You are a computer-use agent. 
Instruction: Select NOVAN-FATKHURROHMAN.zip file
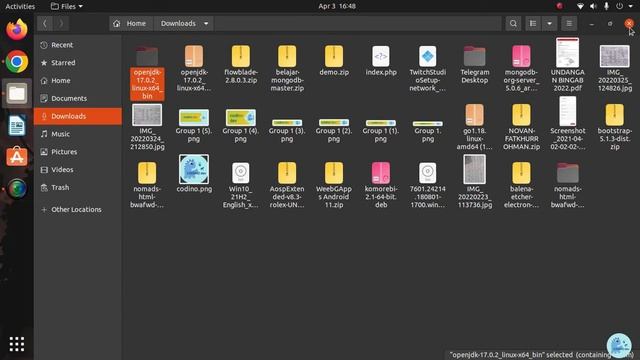click(521, 127)
